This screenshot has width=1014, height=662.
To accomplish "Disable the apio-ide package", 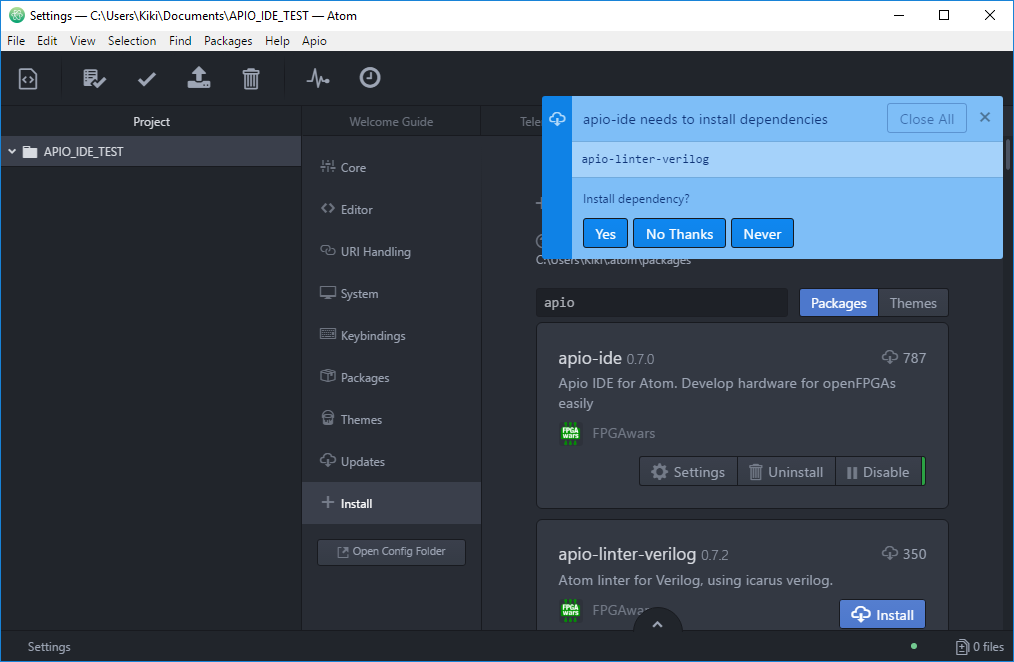I will (x=878, y=472).
